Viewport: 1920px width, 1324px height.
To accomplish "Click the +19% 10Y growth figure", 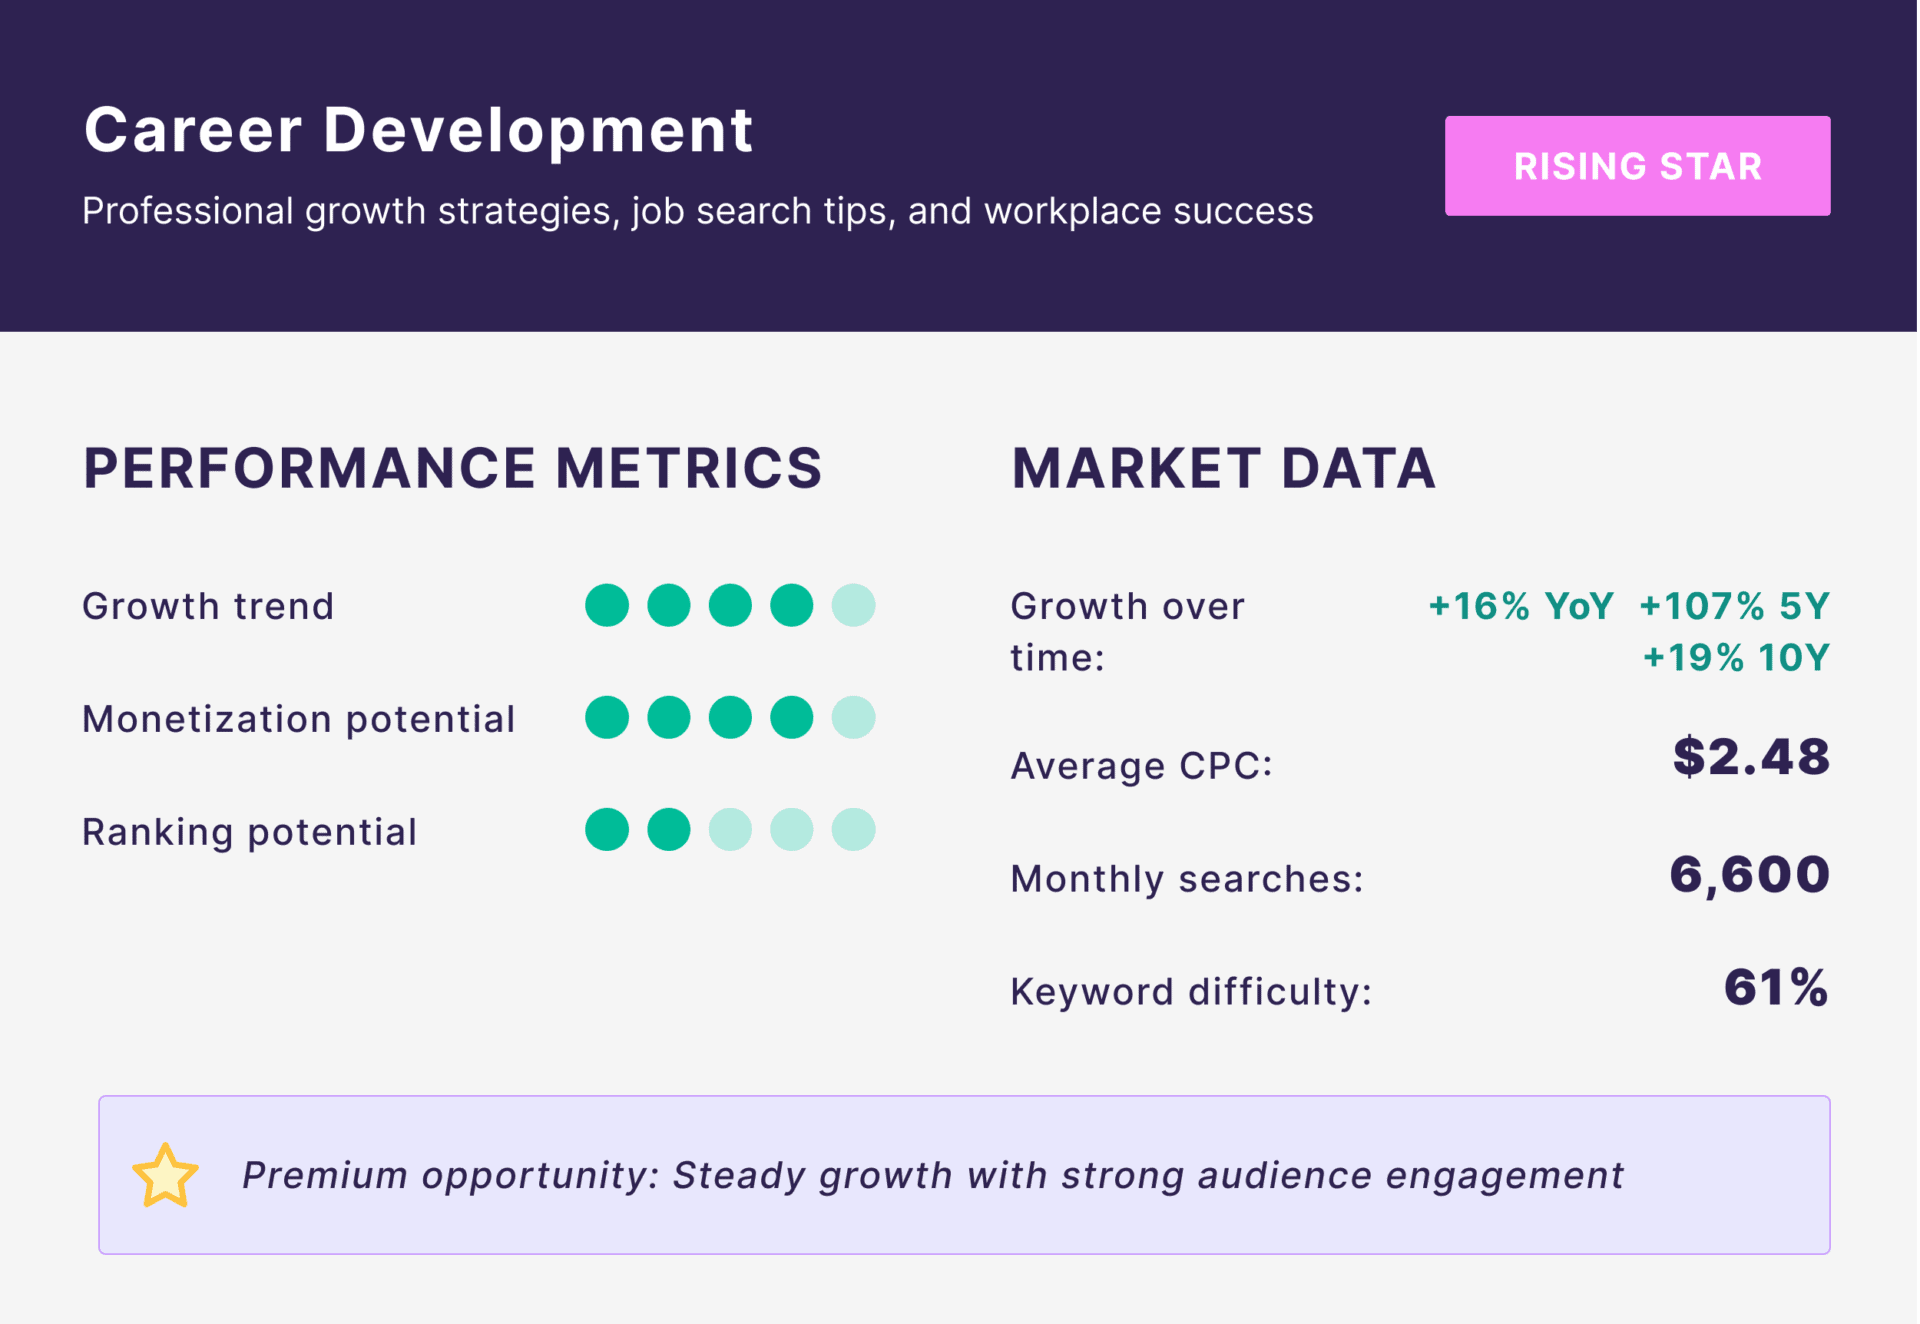I will (1736, 658).
